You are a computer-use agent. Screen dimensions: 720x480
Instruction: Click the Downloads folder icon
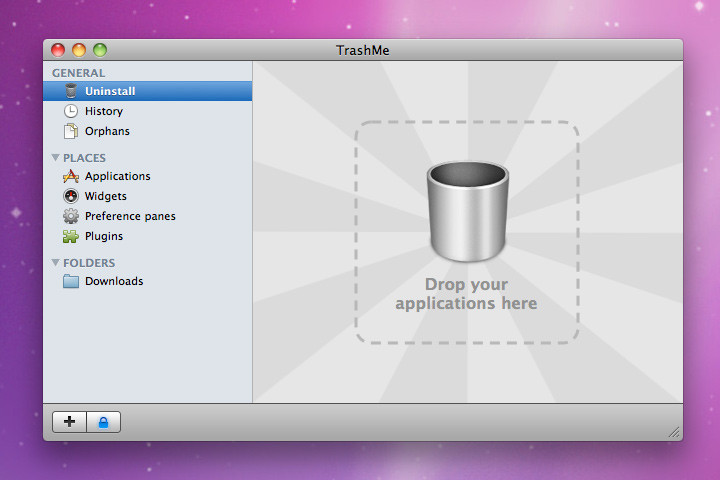[x=71, y=281]
